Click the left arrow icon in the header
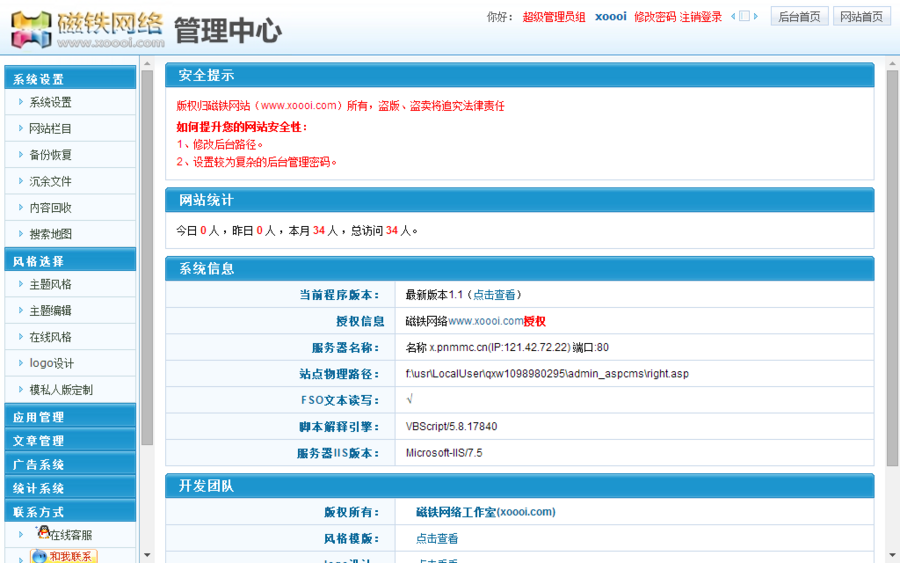Image resolution: width=900 pixels, height=563 pixels. pos(733,17)
